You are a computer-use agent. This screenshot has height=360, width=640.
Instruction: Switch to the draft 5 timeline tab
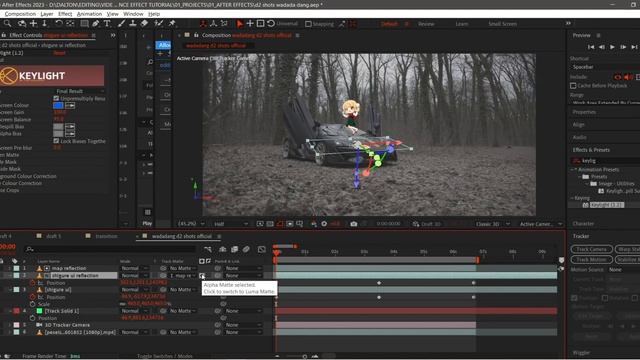point(53,236)
